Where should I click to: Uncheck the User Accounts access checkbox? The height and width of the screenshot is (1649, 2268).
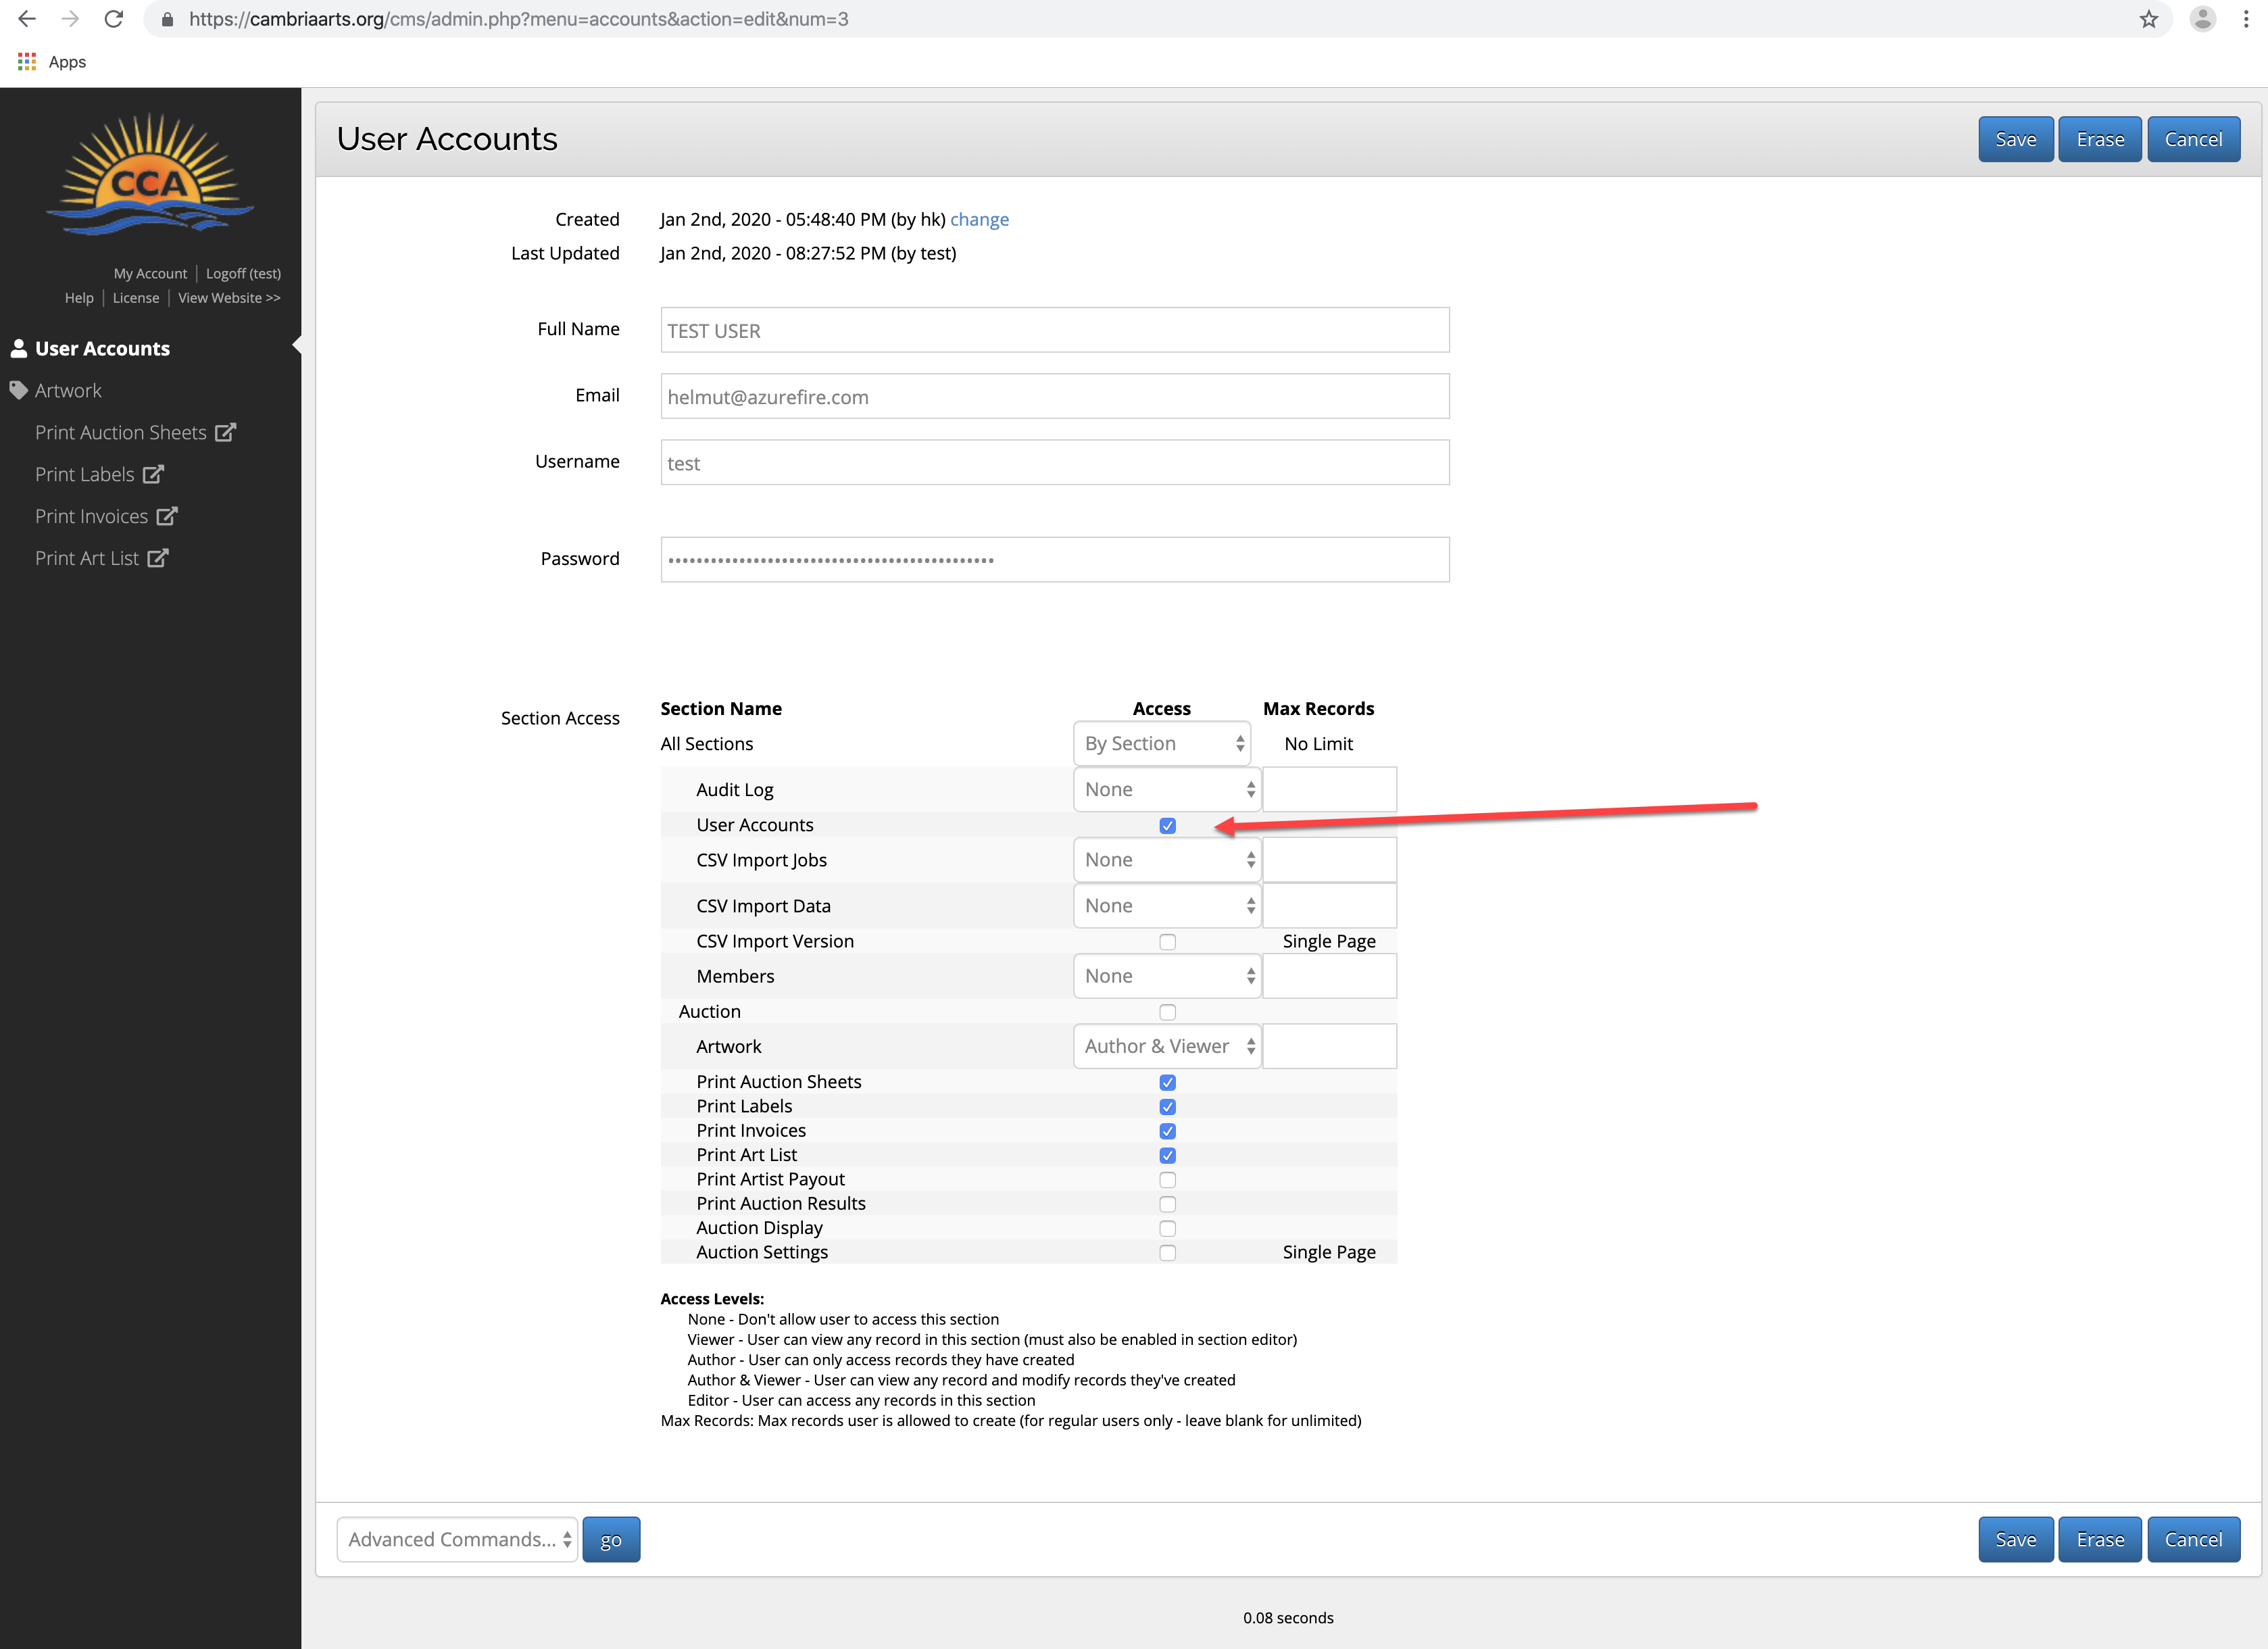pos(1167,826)
